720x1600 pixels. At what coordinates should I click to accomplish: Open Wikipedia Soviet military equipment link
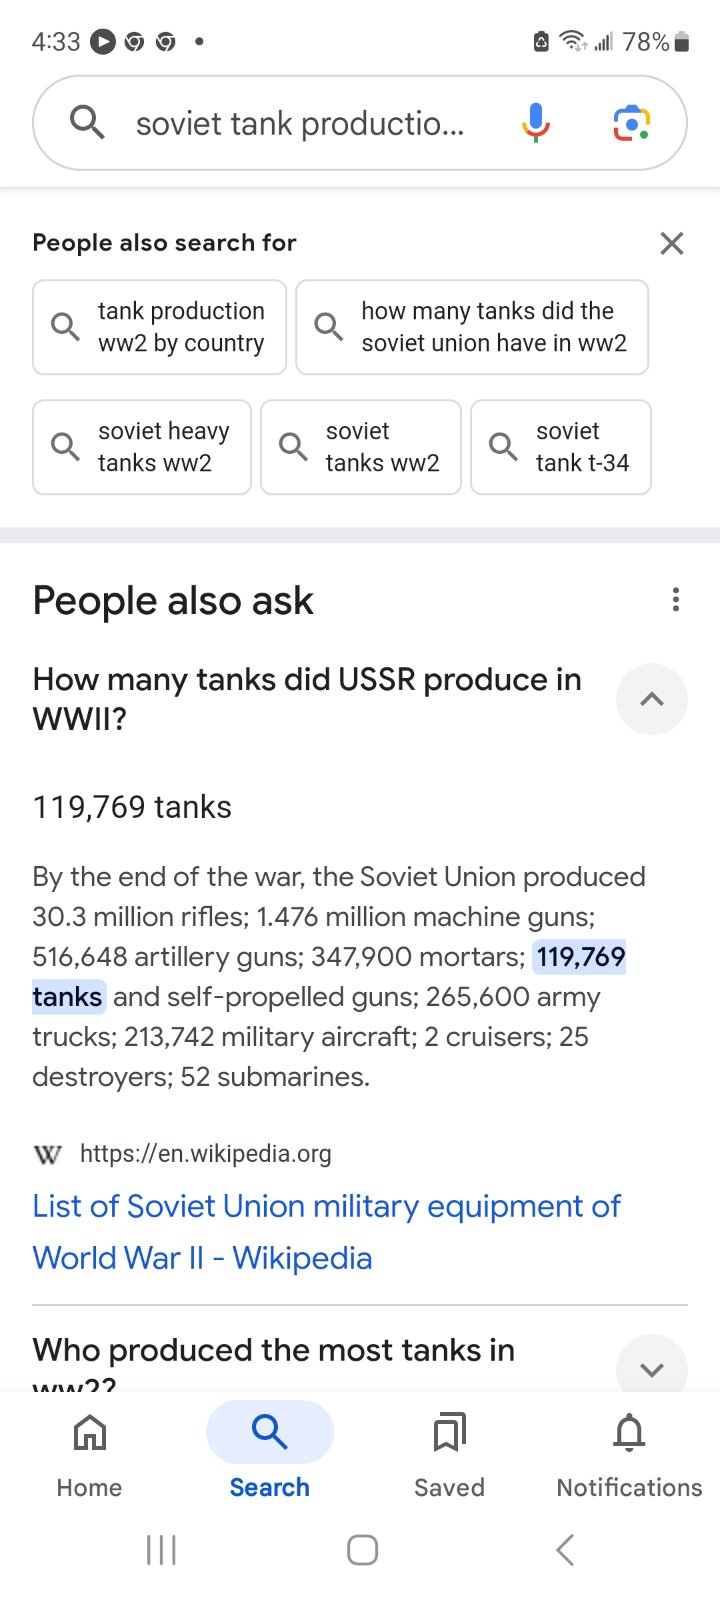pyautogui.click(x=326, y=1232)
